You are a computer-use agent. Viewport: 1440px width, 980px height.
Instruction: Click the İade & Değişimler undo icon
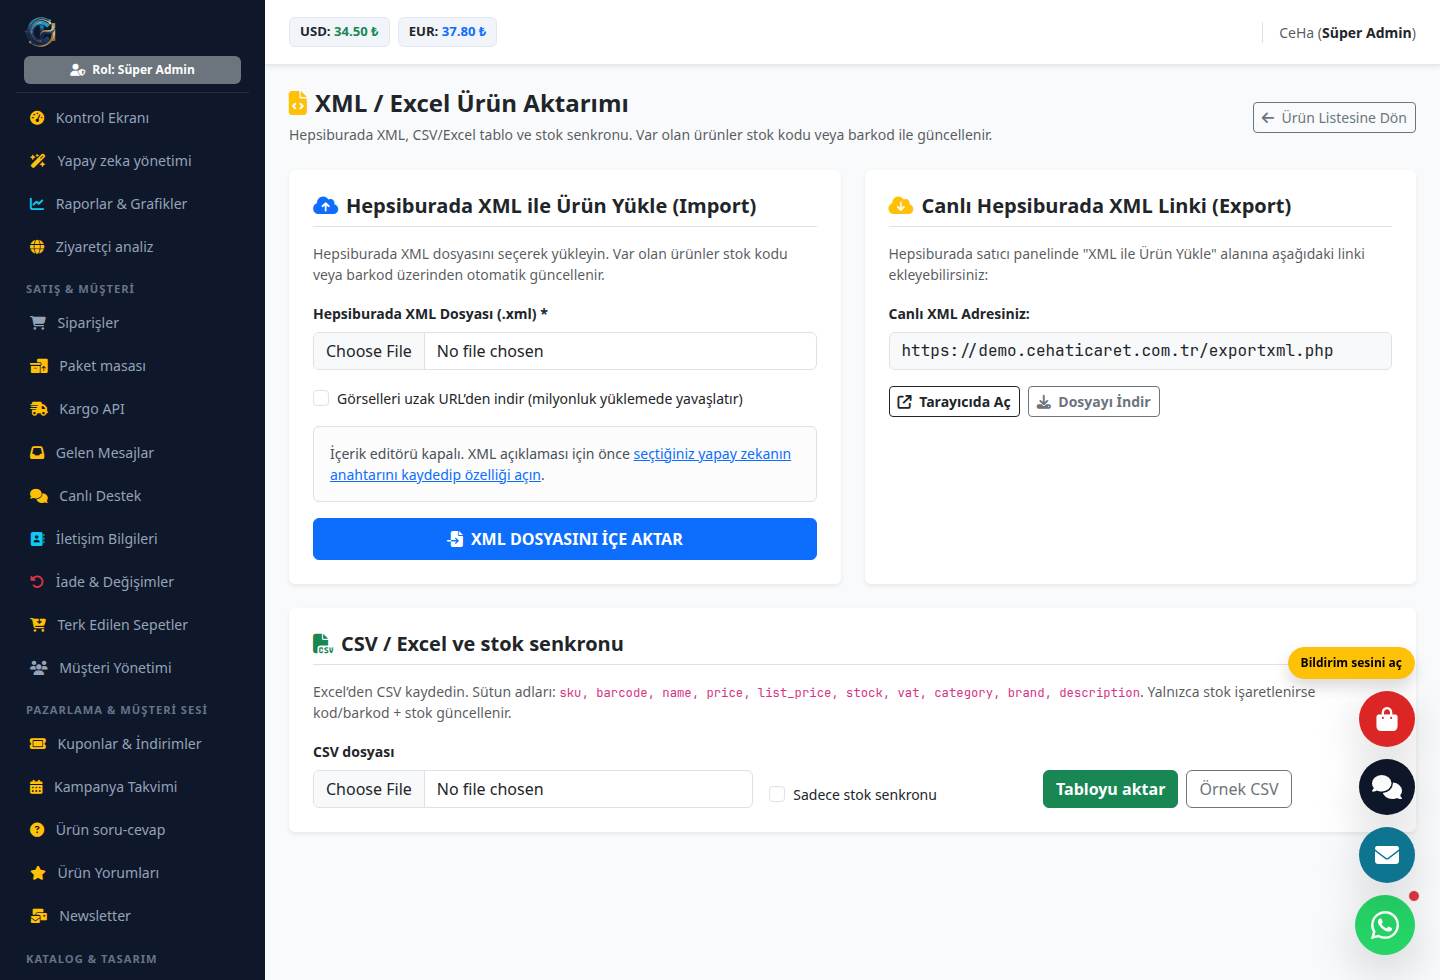(37, 582)
